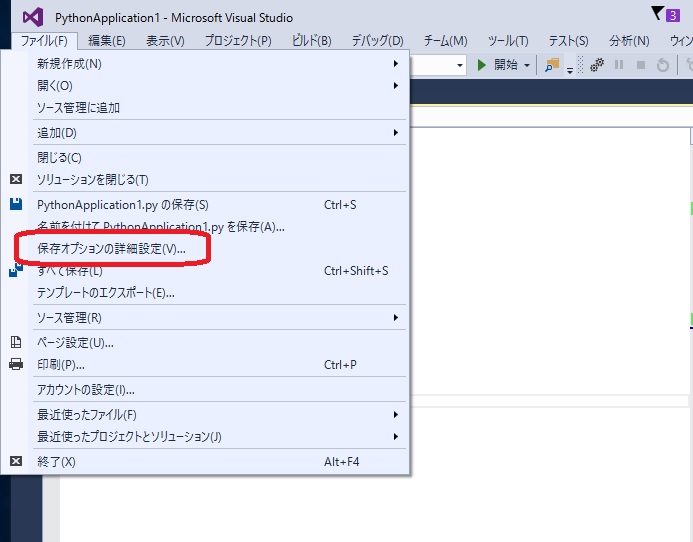This screenshot has height=542, width=693.
Task: Open the dropdown arrow next to 開始
Action: pyautogui.click(x=527, y=65)
